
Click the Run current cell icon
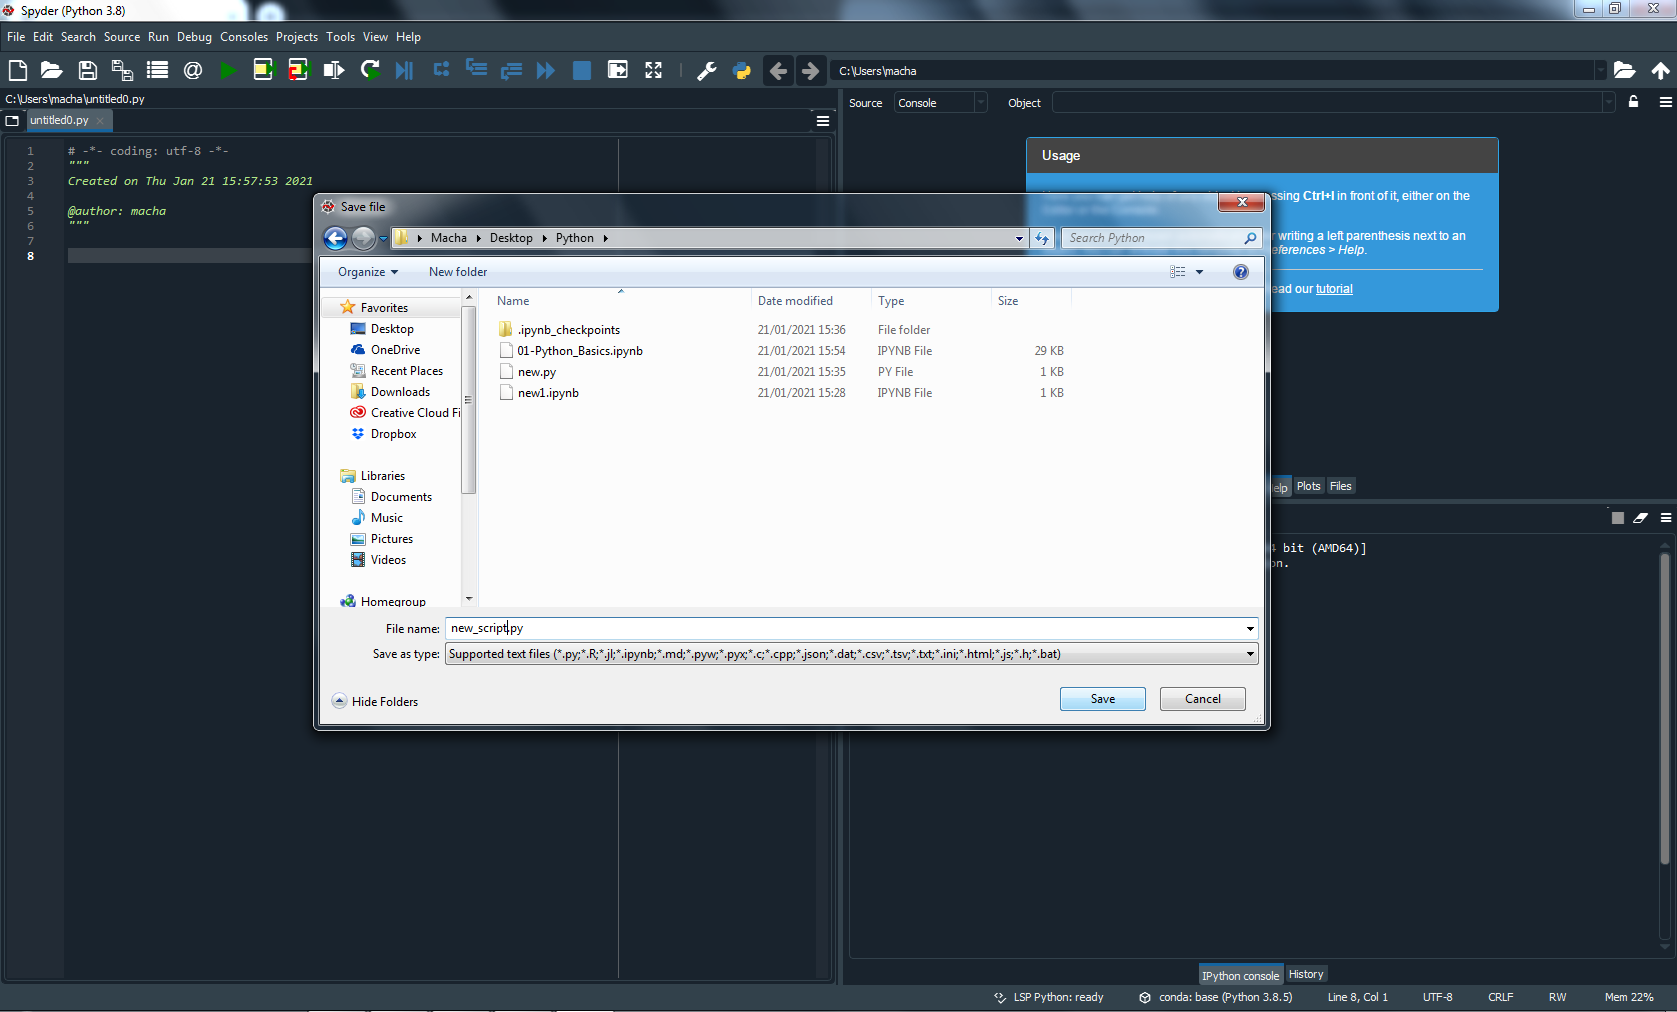[263, 70]
